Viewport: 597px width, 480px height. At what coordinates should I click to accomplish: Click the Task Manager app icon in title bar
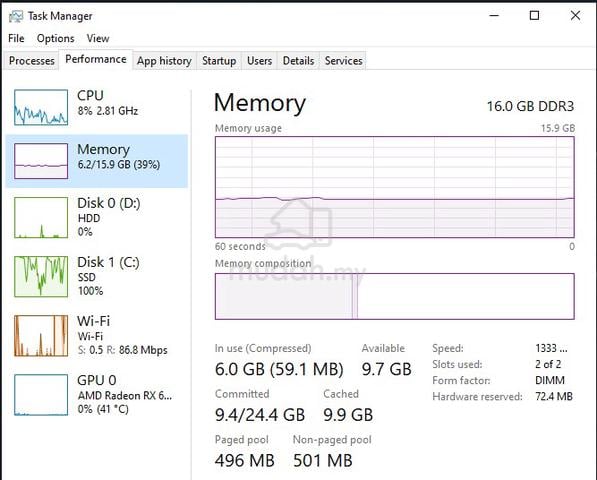coord(16,16)
